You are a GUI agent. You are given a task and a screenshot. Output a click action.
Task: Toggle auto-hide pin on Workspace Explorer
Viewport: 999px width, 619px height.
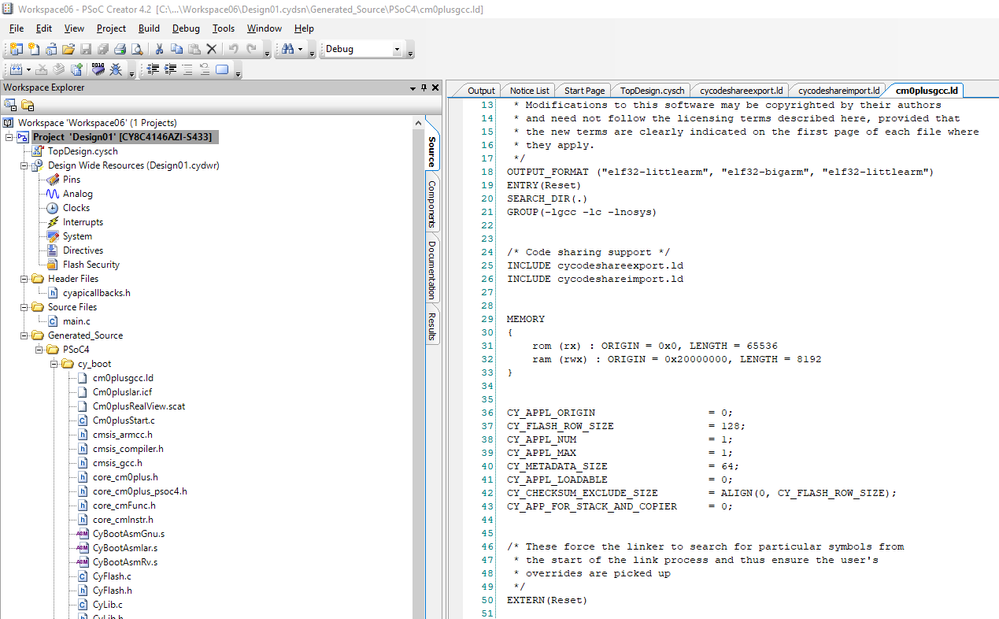click(424, 88)
